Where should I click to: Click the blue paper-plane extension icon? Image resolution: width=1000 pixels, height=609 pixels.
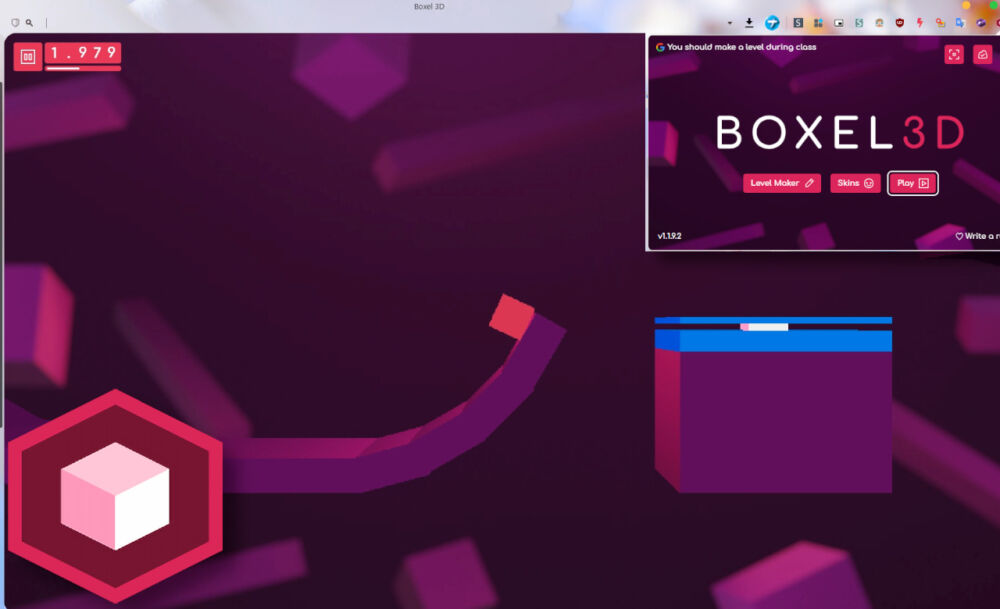(772, 22)
